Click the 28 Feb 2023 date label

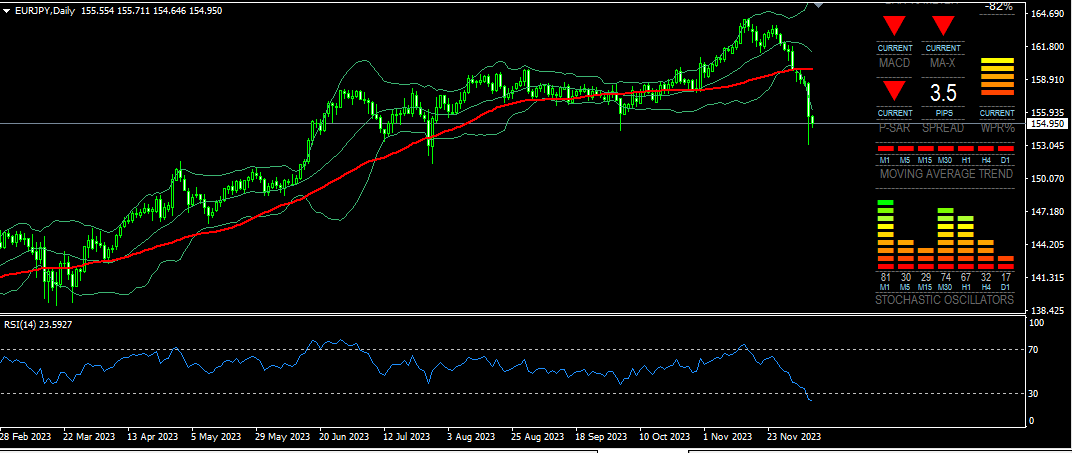coord(24,436)
